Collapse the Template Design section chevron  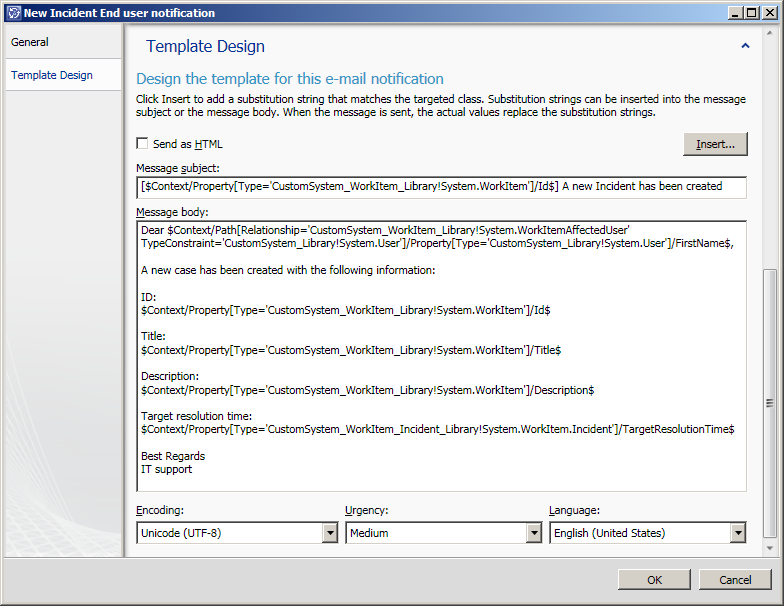coord(745,46)
